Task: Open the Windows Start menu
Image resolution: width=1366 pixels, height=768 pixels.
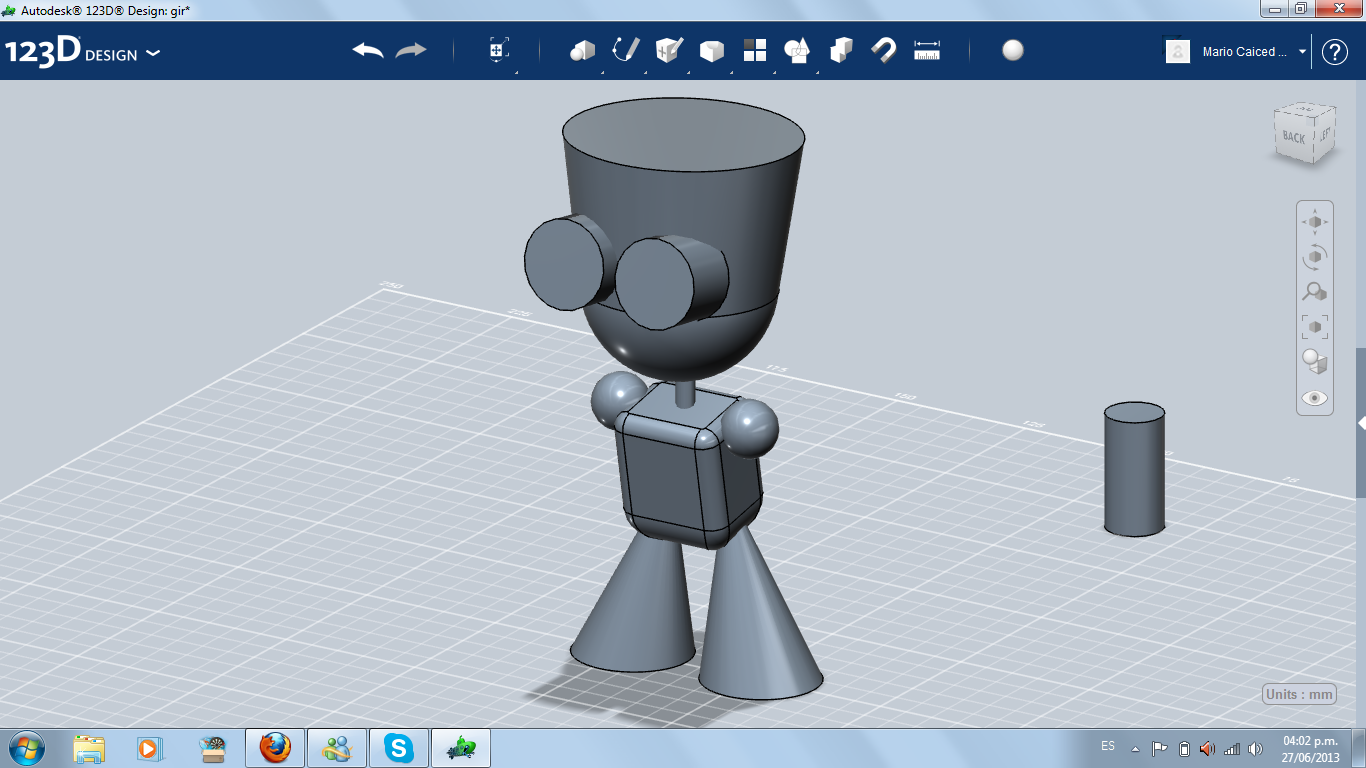Action: 26,748
